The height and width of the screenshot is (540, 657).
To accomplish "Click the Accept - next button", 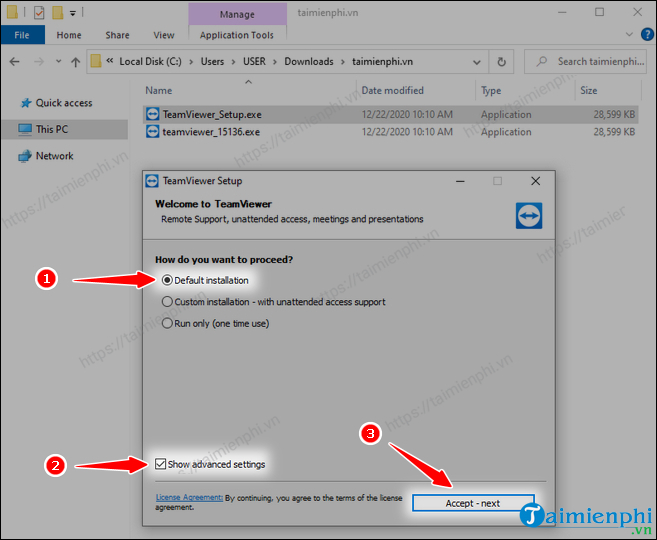I will (473, 503).
